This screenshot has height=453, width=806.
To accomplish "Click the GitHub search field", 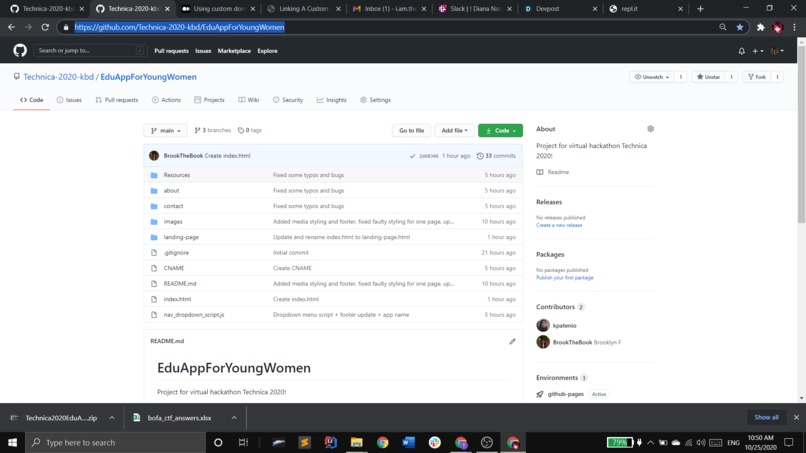I will pyautogui.click(x=89, y=50).
